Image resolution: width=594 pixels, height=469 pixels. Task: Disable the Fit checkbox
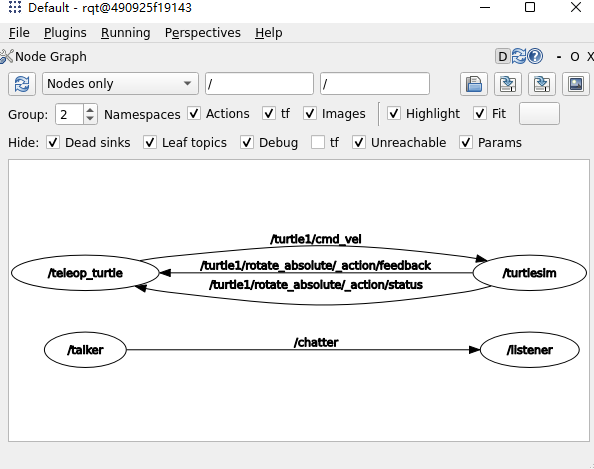tap(480, 113)
